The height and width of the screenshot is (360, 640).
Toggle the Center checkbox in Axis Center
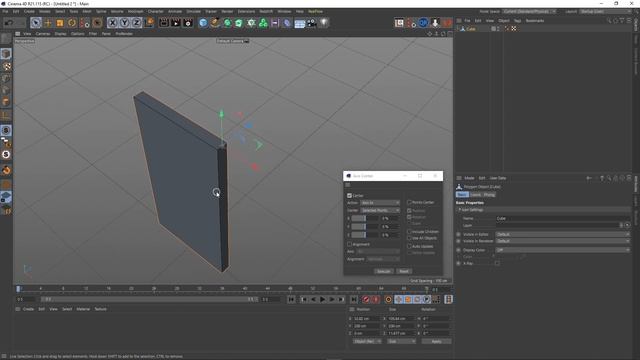click(349, 196)
